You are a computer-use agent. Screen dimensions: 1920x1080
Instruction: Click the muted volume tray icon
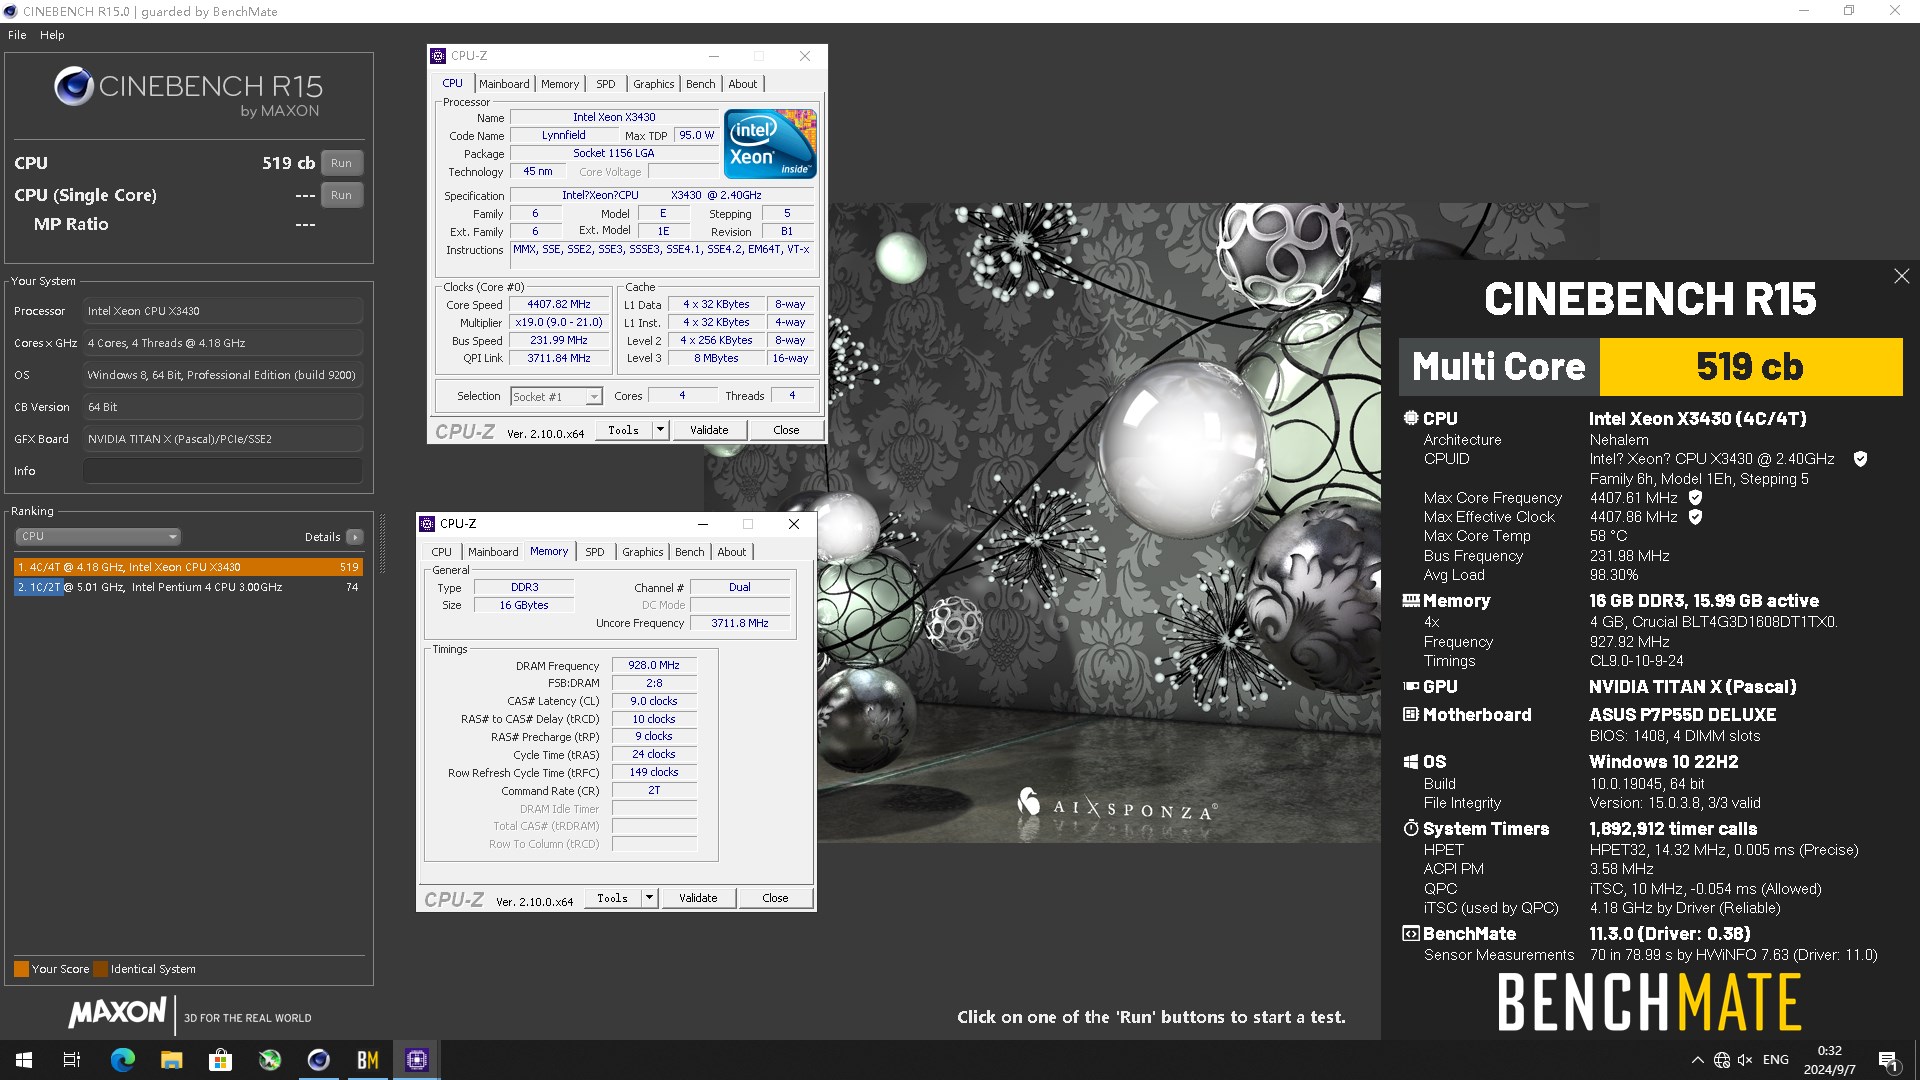coord(1745,1060)
